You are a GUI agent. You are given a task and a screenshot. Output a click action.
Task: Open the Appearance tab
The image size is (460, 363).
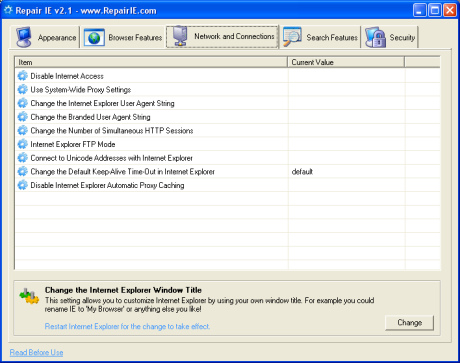point(46,37)
